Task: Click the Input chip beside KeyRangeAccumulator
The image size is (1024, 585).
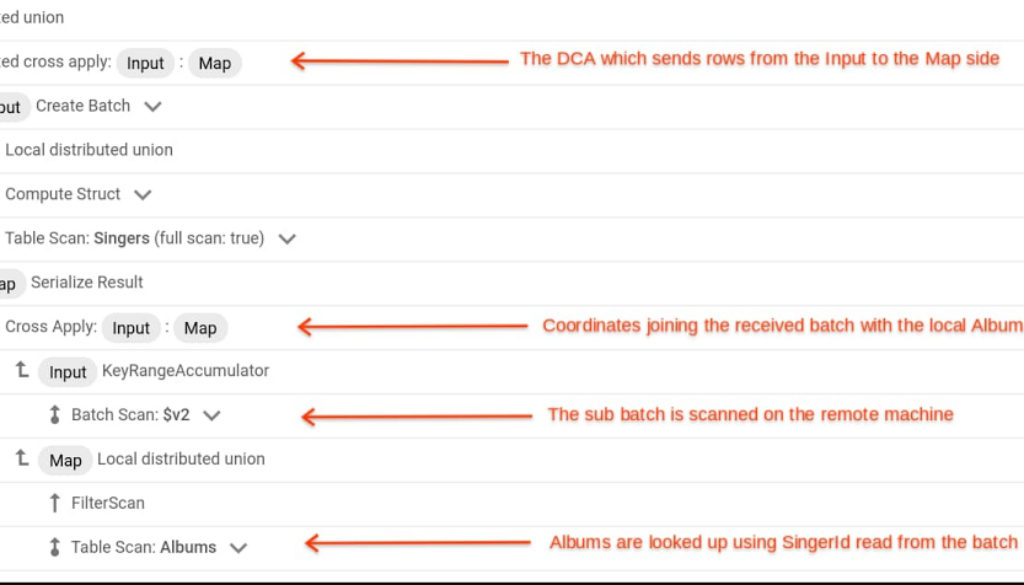Action: tap(68, 372)
